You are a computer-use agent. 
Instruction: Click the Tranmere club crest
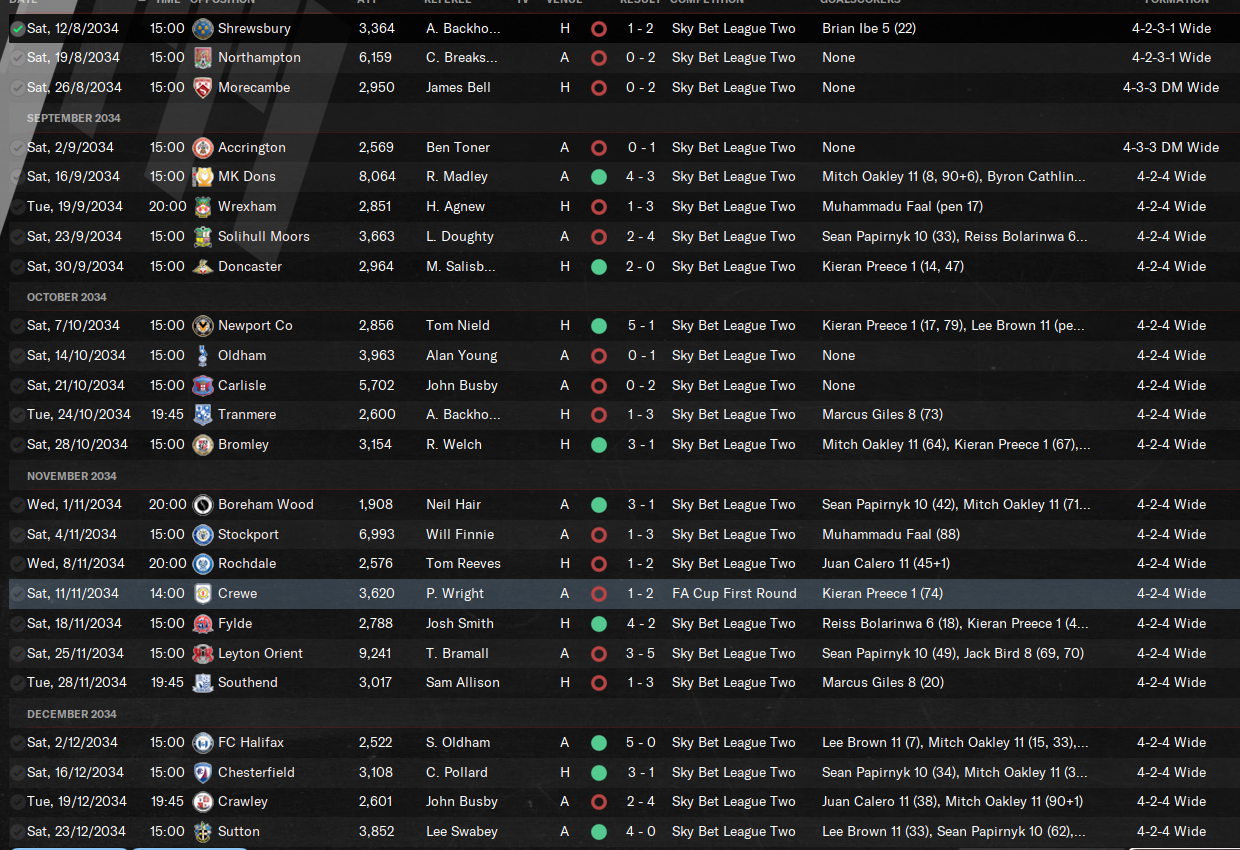203,415
